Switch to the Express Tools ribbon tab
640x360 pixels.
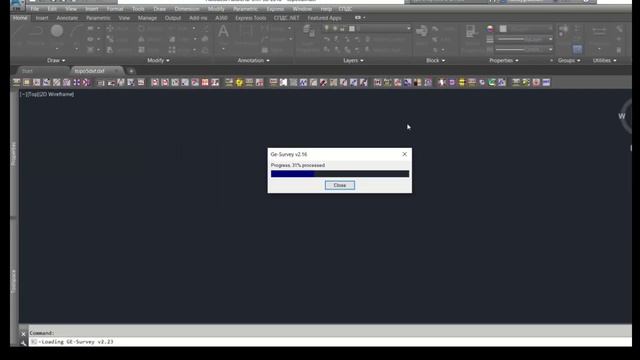250,18
